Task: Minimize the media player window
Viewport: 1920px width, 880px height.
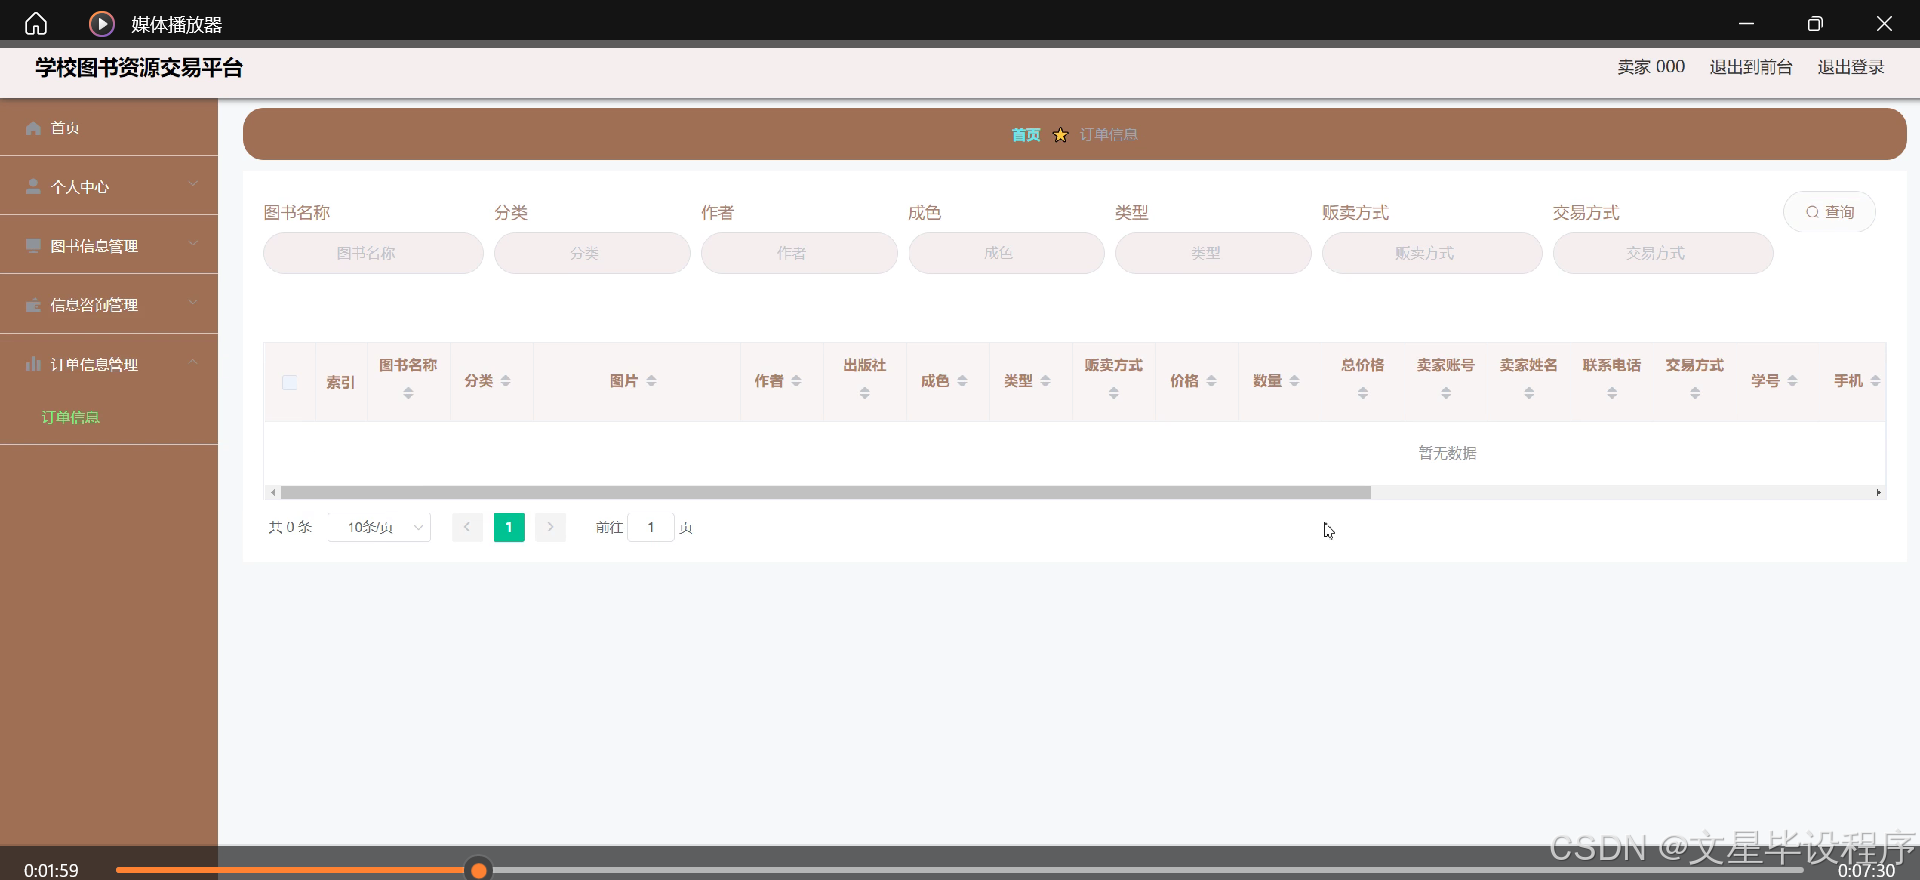Action: [x=1747, y=23]
